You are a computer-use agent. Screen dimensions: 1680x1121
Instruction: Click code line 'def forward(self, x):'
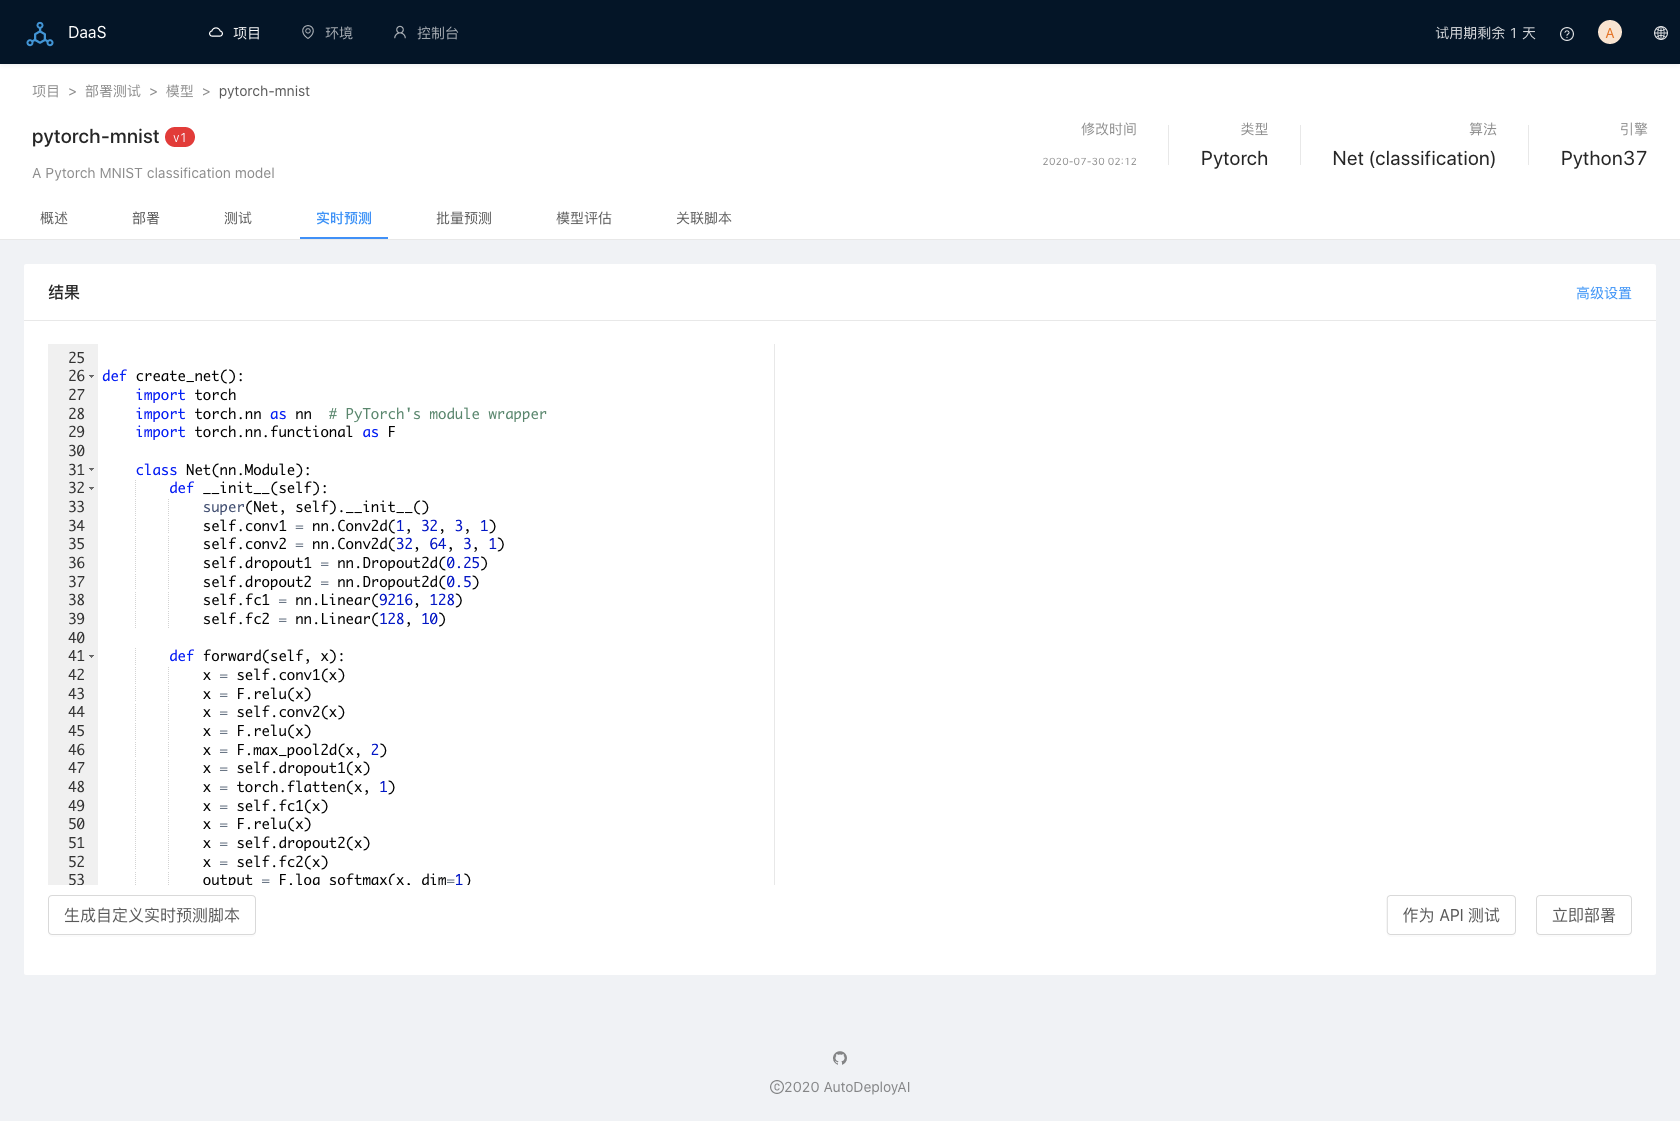257,656
